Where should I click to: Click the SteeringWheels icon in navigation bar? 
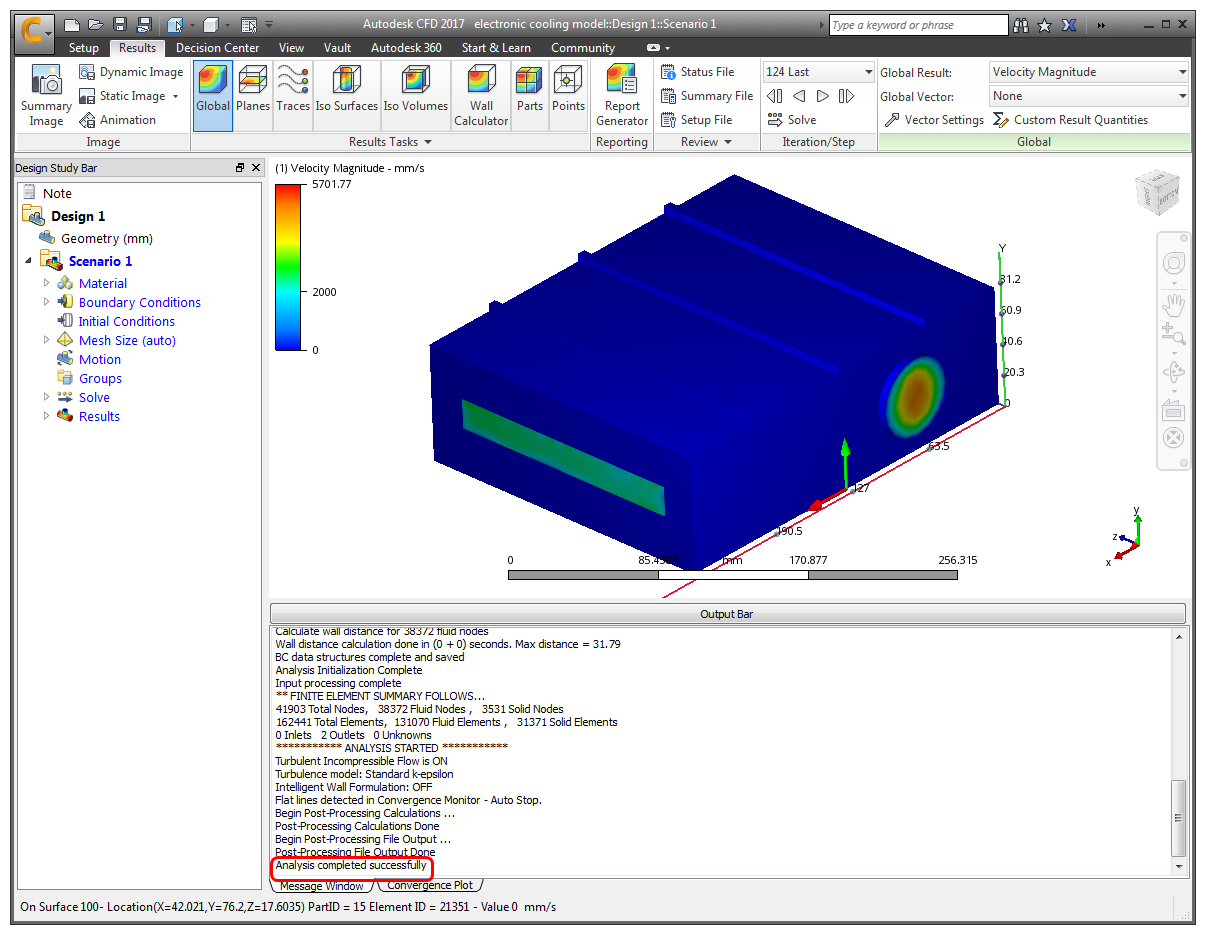tap(1174, 263)
